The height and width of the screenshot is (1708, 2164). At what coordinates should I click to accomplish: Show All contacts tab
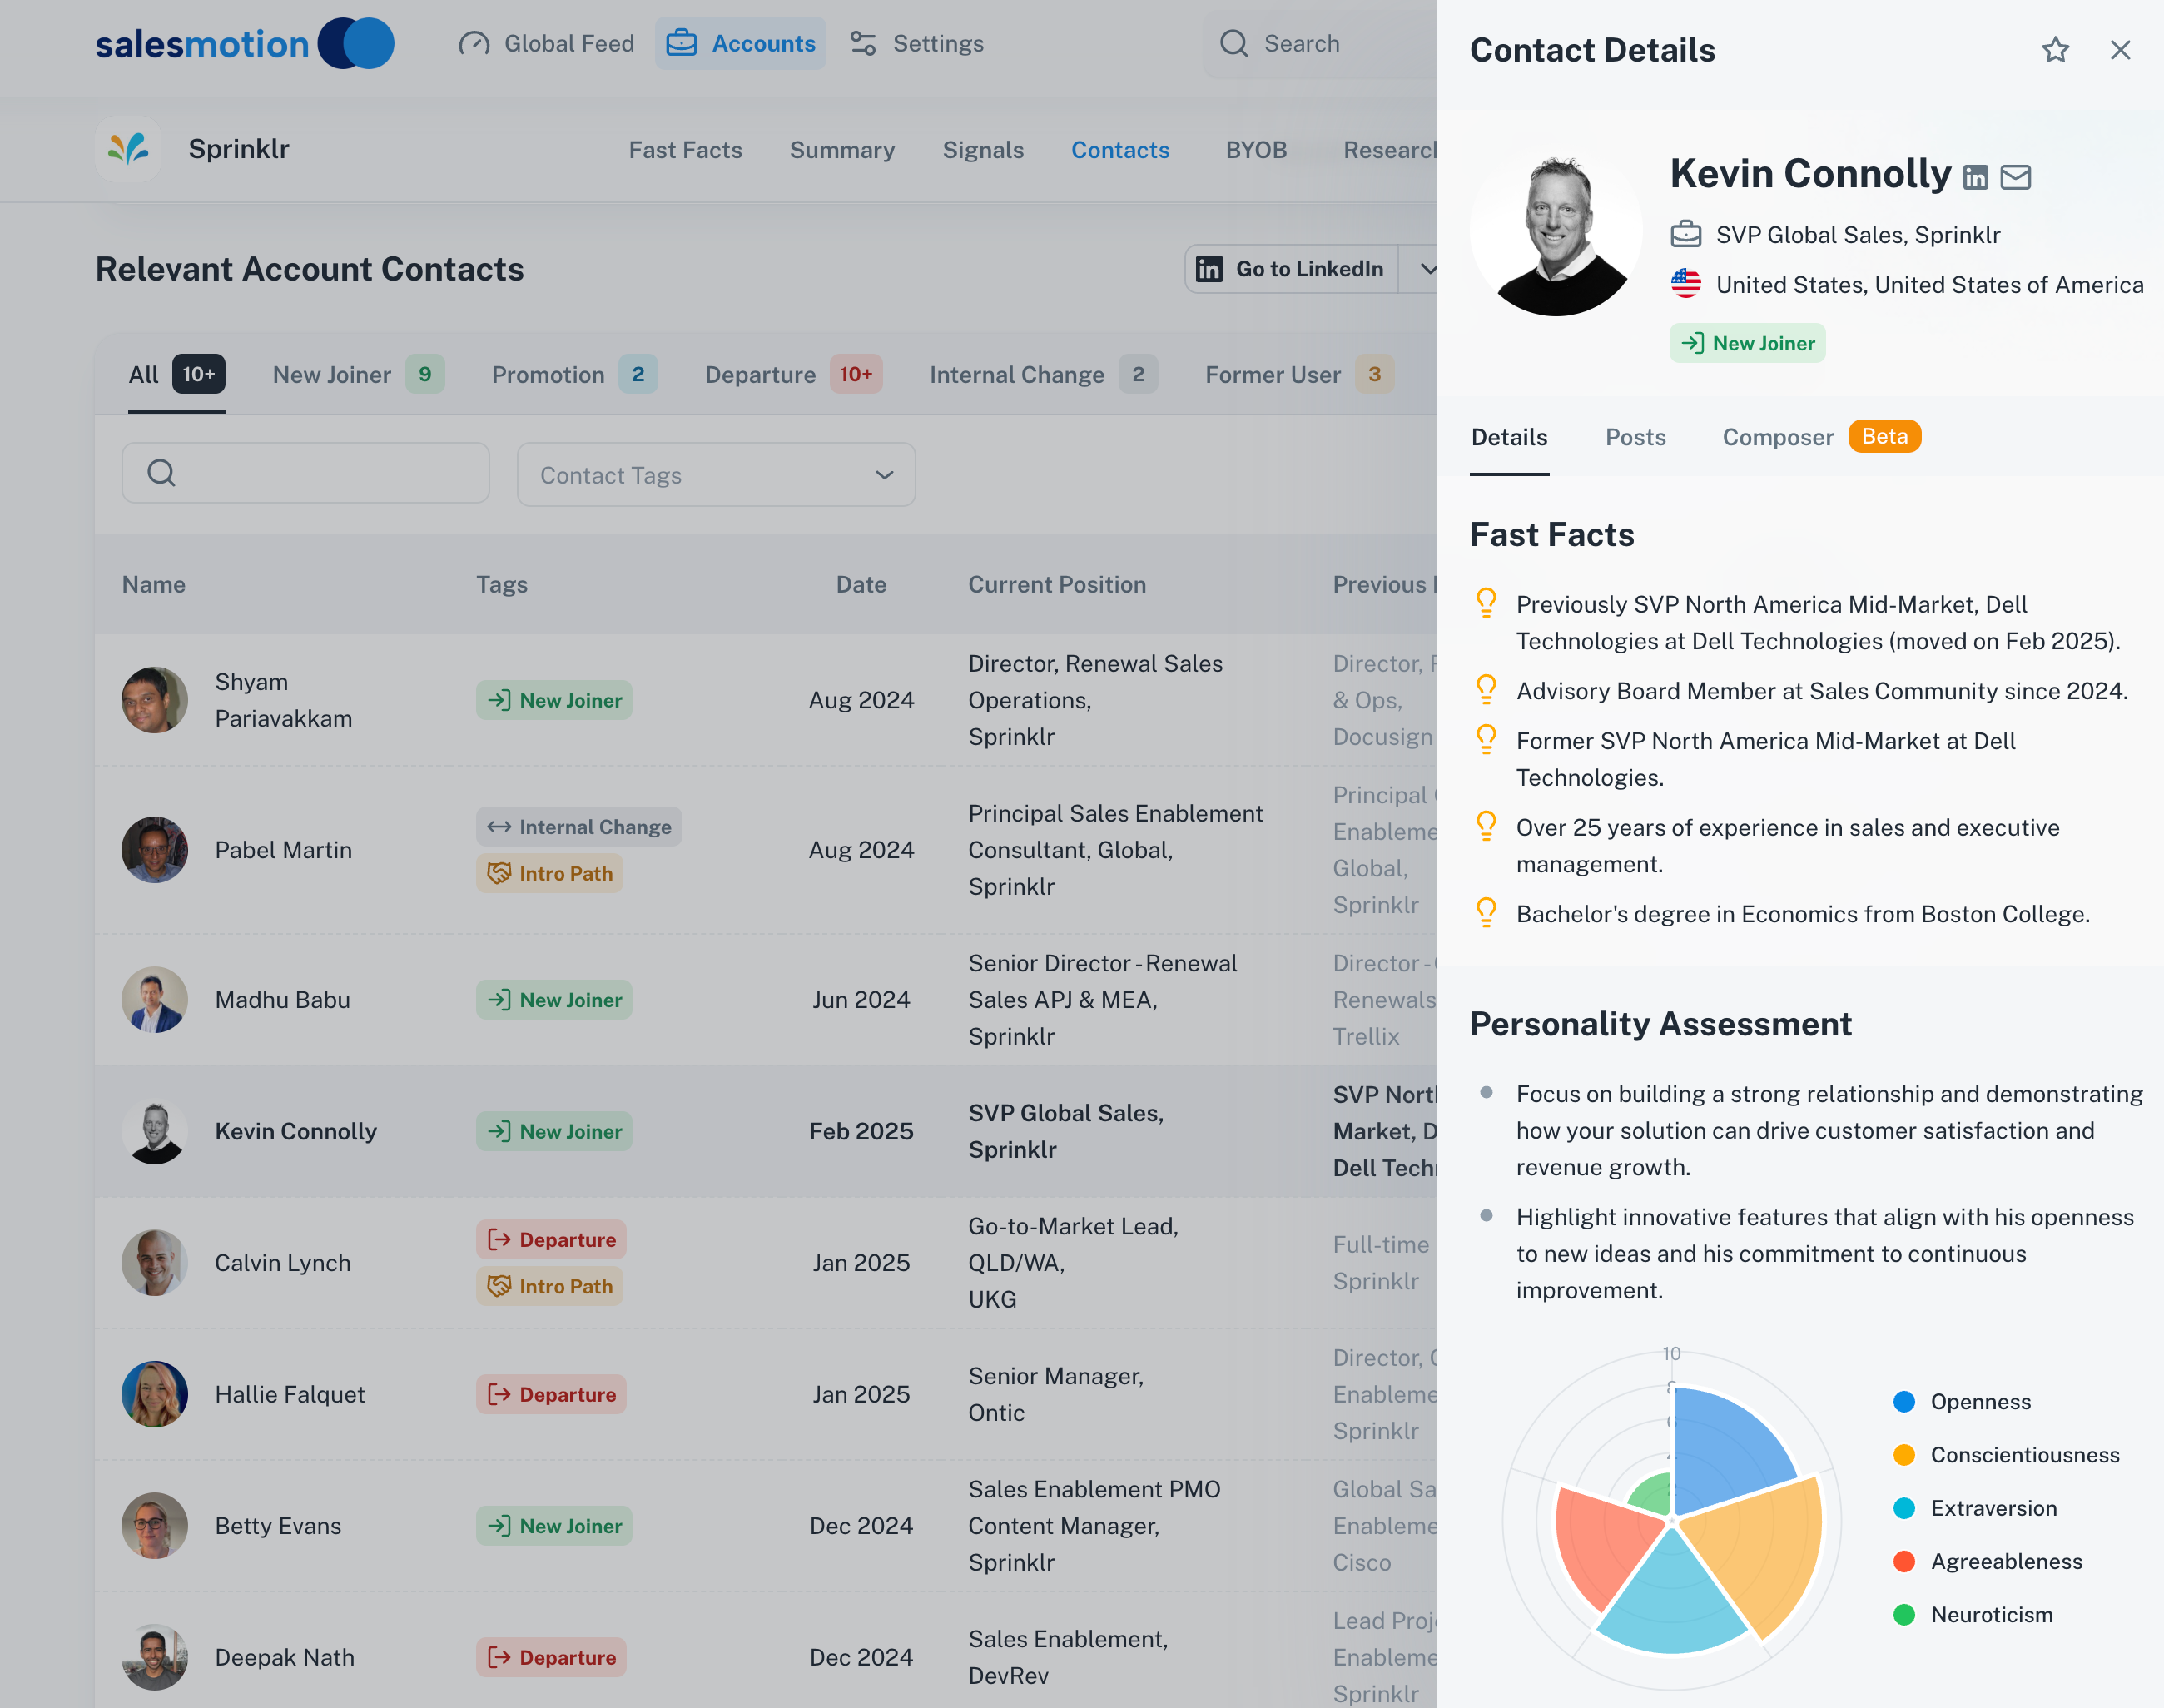pos(176,374)
